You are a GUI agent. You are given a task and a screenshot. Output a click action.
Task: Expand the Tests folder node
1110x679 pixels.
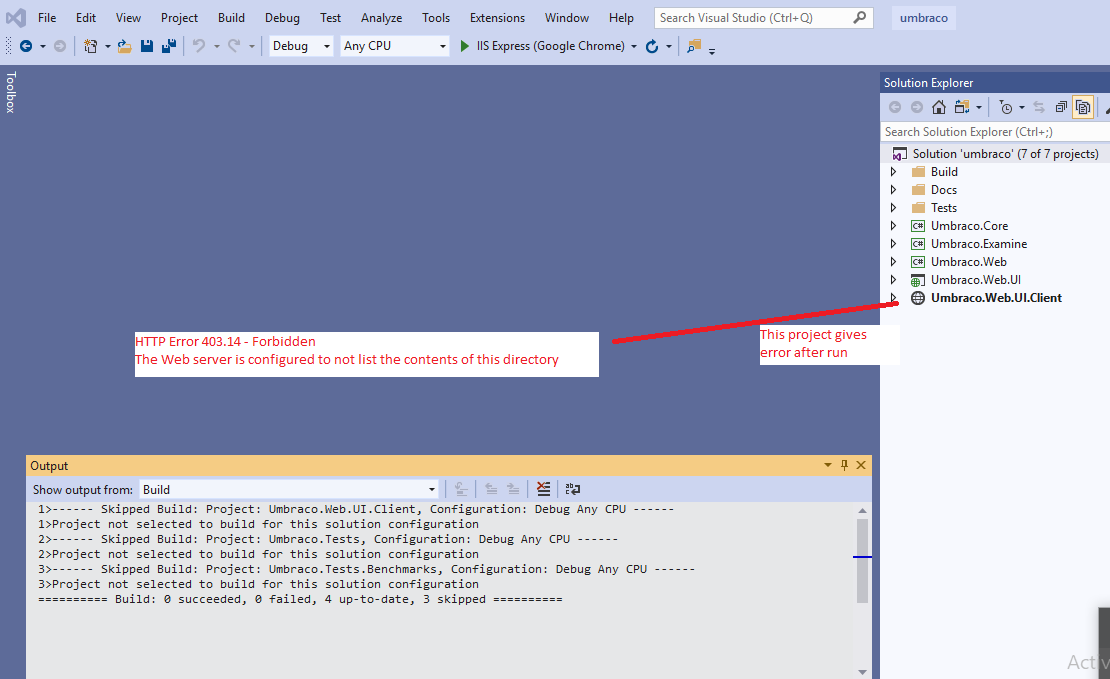[x=893, y=207]
